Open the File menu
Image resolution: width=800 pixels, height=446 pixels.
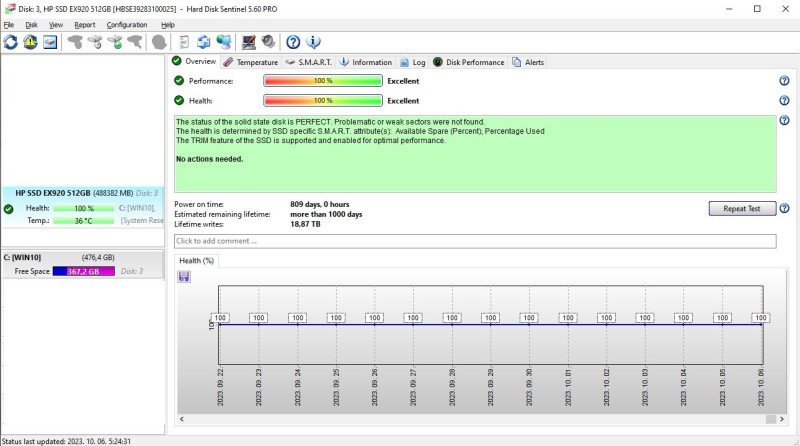[x=9, y=24]
